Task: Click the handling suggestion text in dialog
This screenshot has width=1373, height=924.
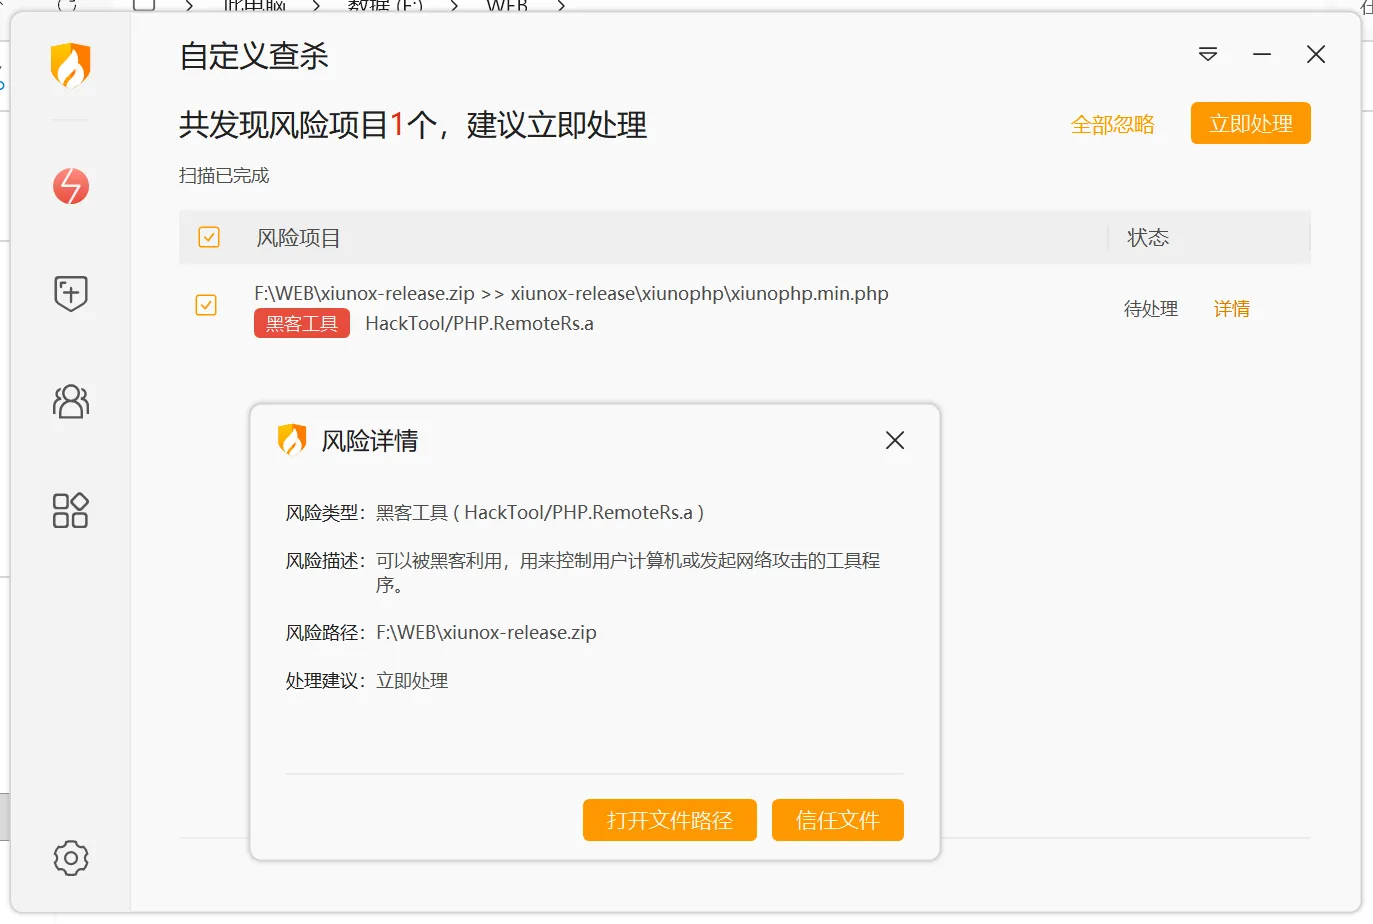Action: click(412, 681)
